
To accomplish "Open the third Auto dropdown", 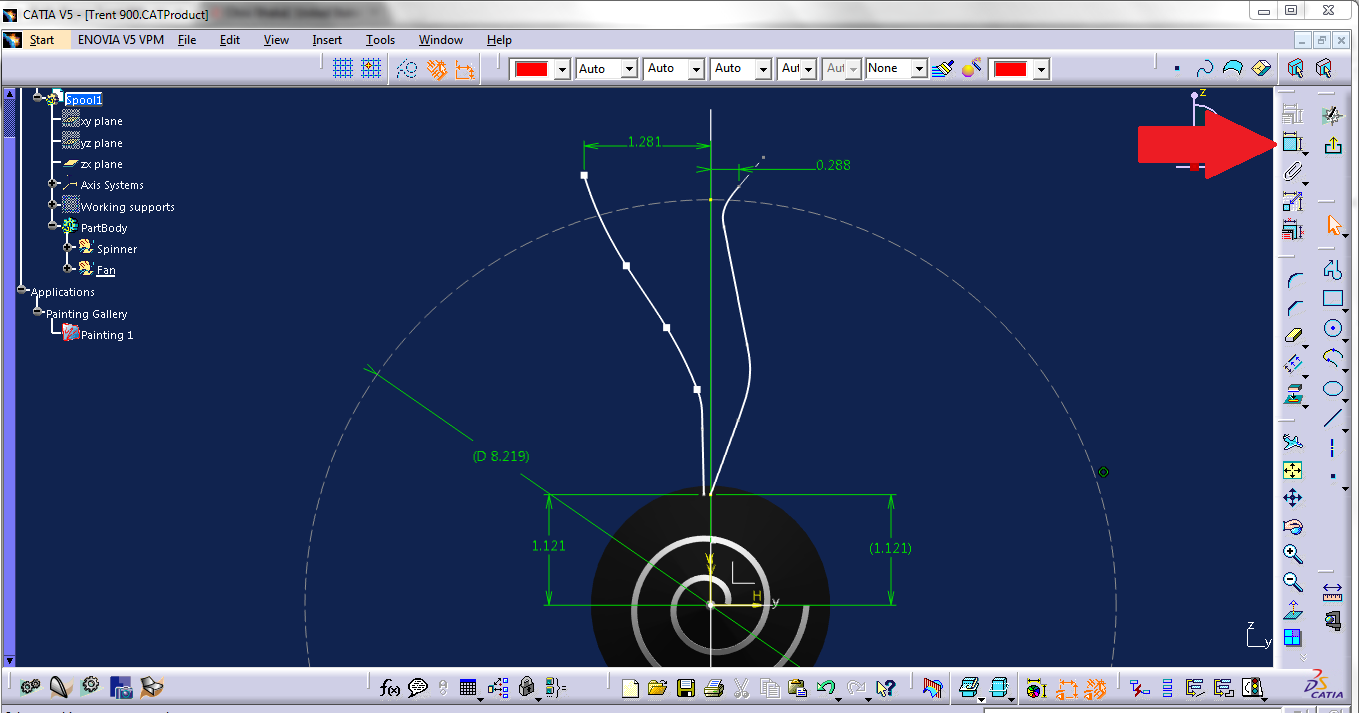I will [x=763, y=69].
